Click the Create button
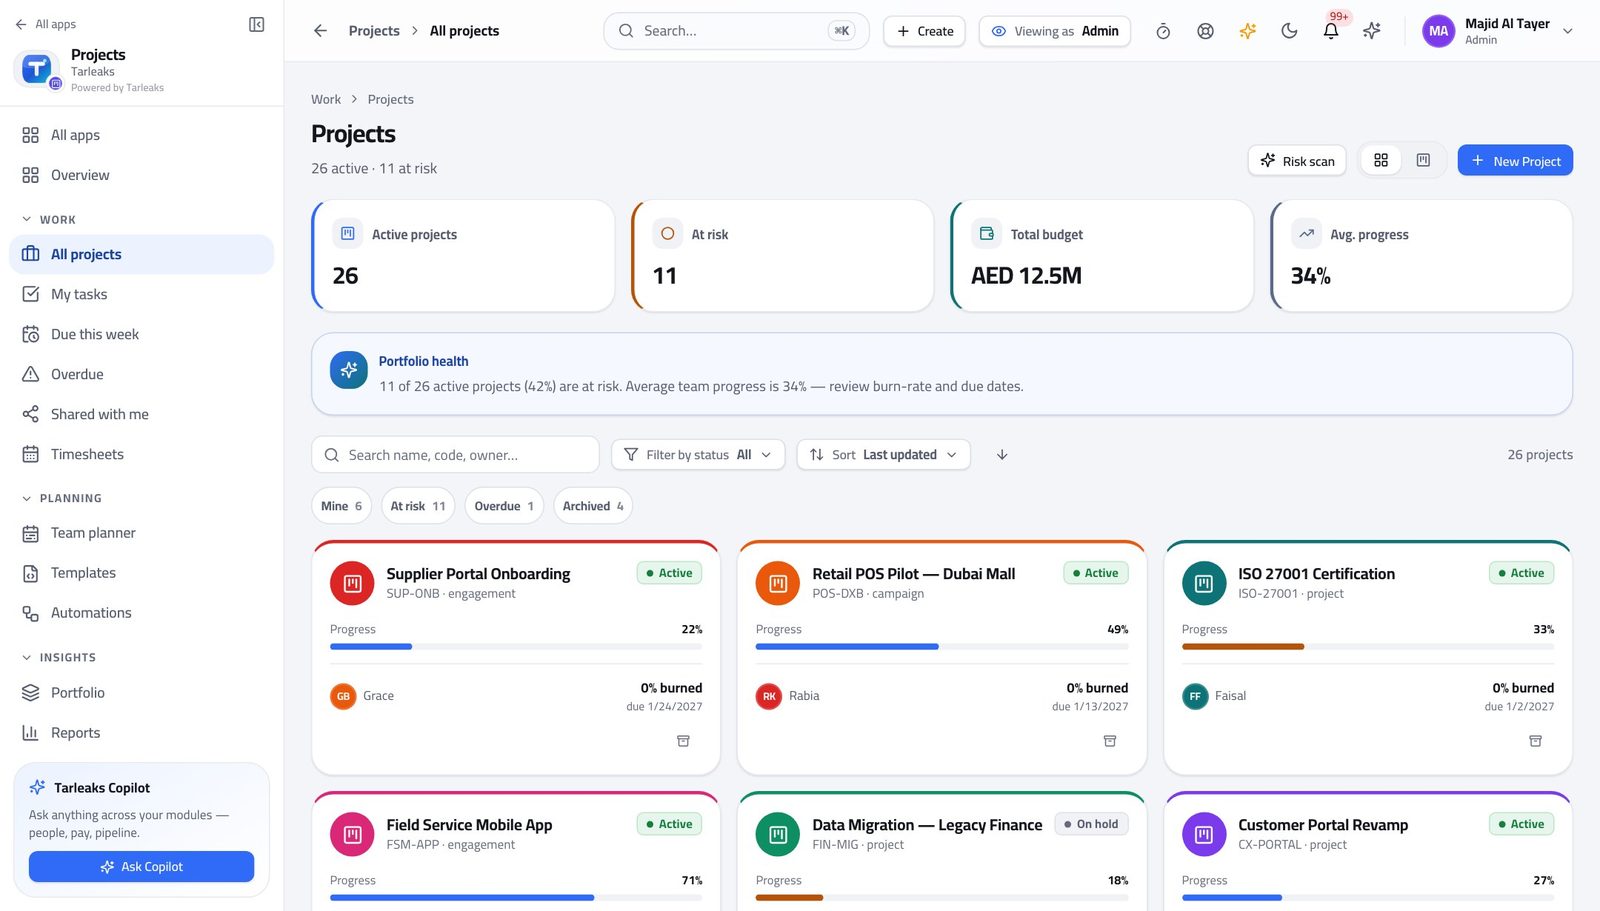1600x911 pixels. (924, 31)
